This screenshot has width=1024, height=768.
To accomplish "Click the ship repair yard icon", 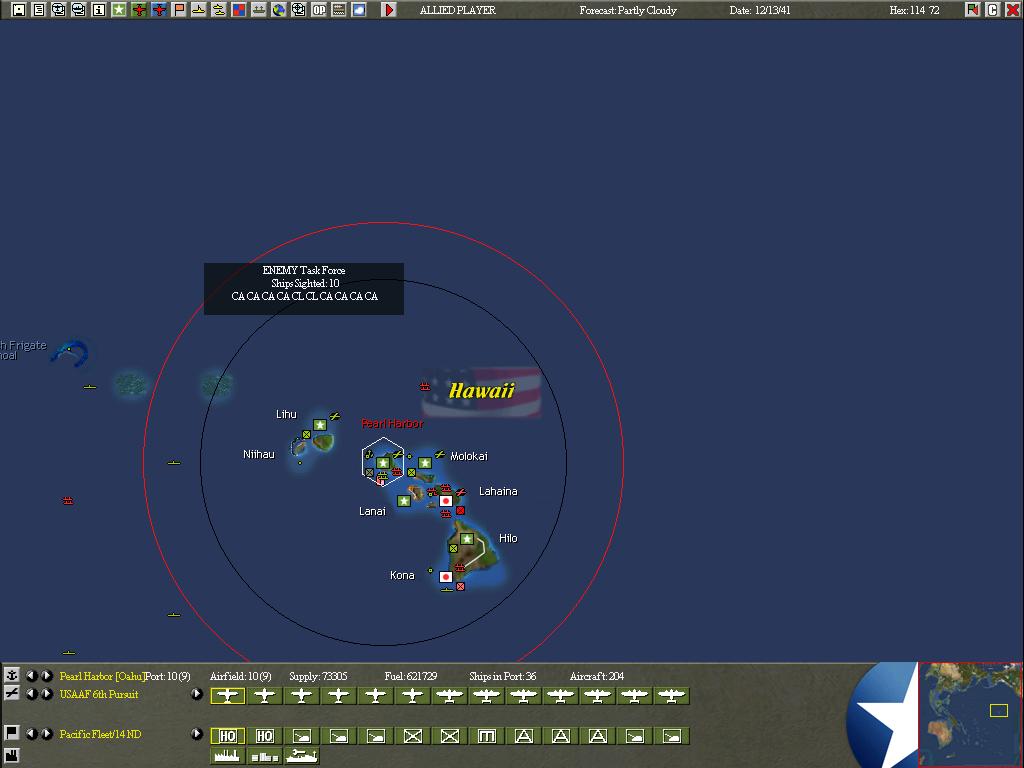I will pos(302,756).
